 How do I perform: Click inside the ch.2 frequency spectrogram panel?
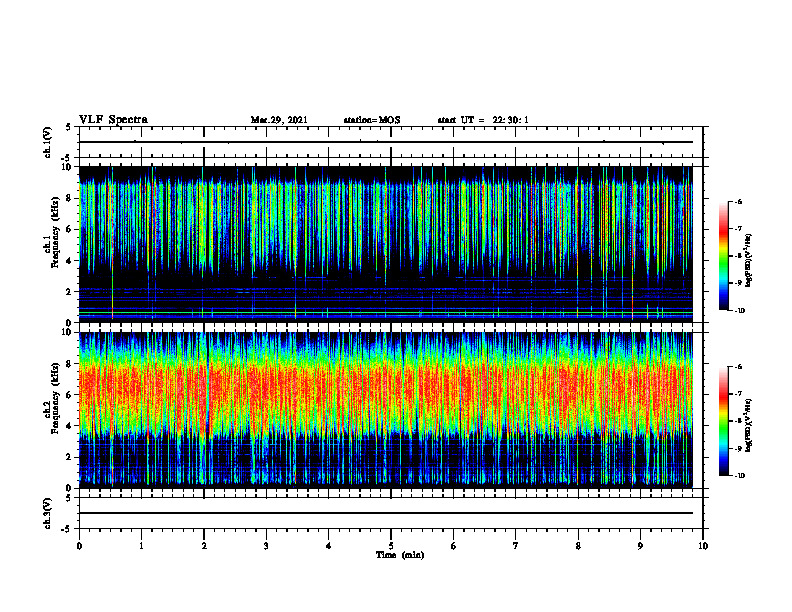click(386, 410)
